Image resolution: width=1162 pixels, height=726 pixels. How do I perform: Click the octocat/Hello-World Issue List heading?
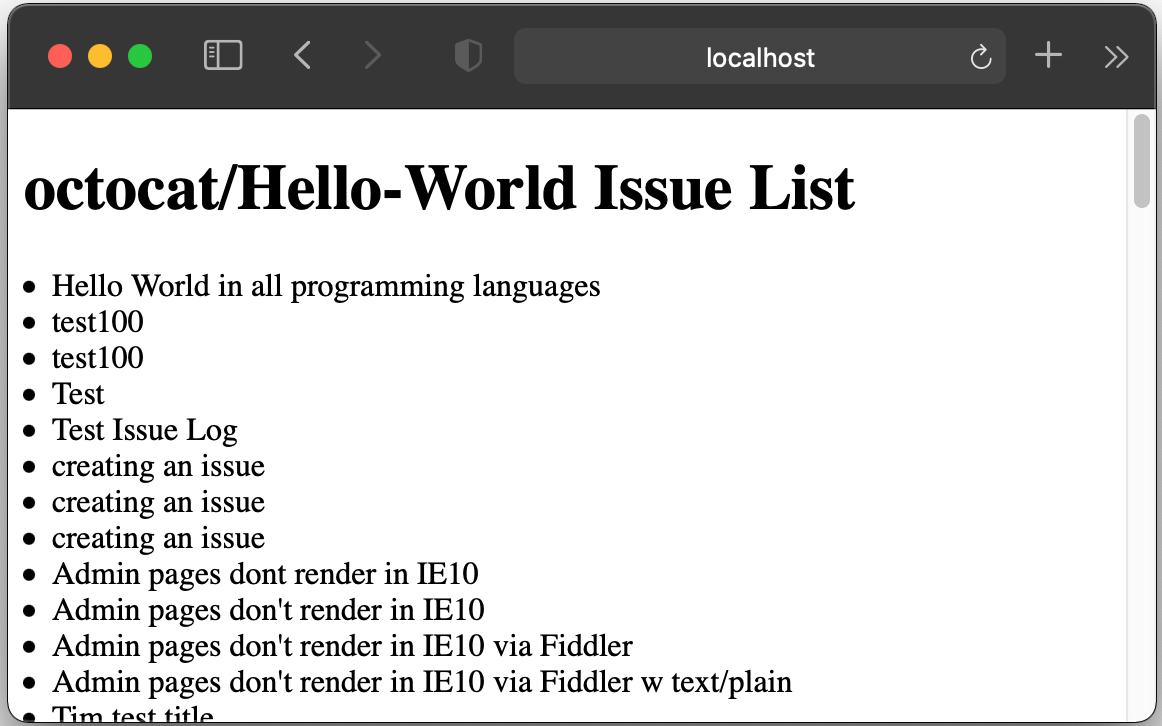pyautogui.click(x=439, y=188)
